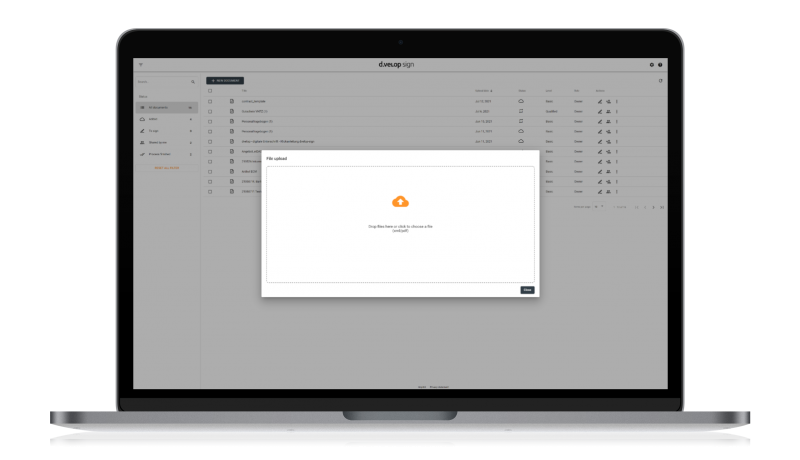This screenshot has width=800, height=460.
Task: Tick the select-all checkbox in table header
Action: (x=210, y=91)
